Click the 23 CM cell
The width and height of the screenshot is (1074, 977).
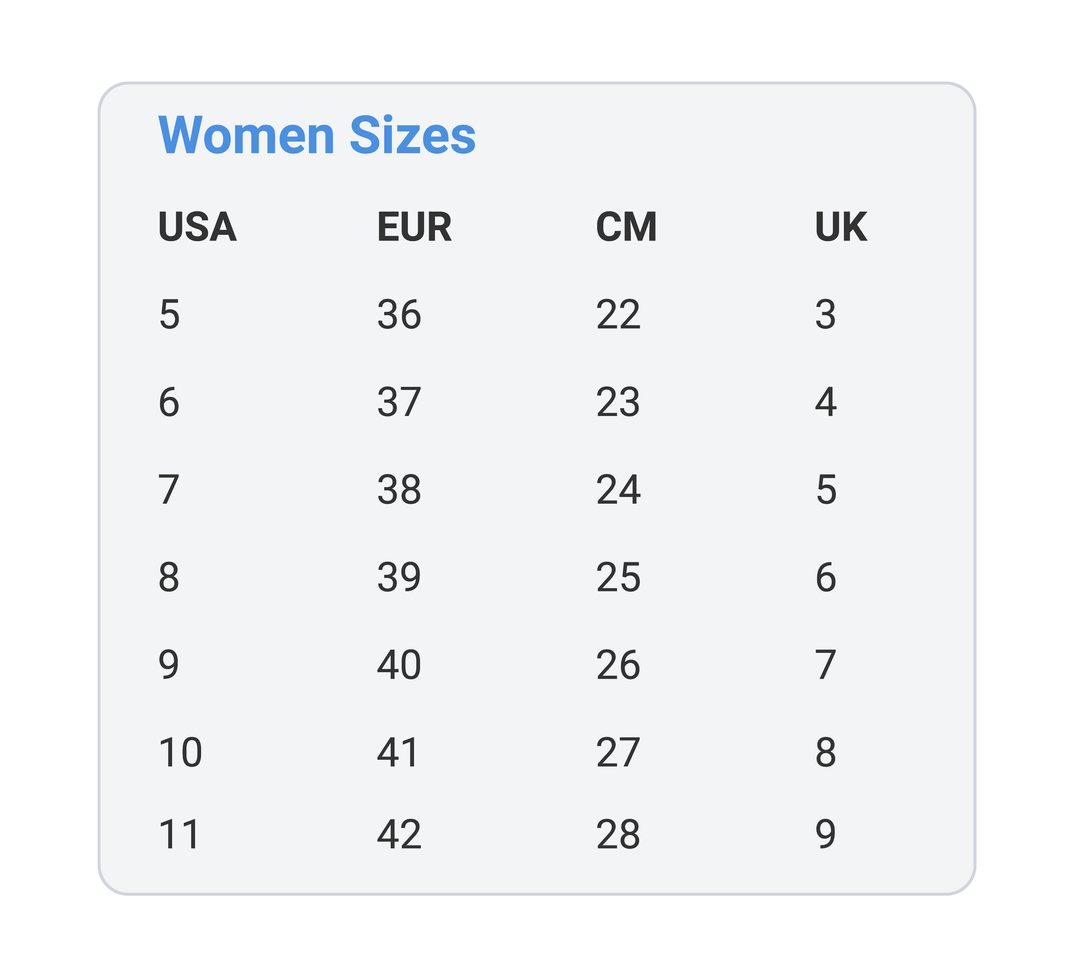618,403
